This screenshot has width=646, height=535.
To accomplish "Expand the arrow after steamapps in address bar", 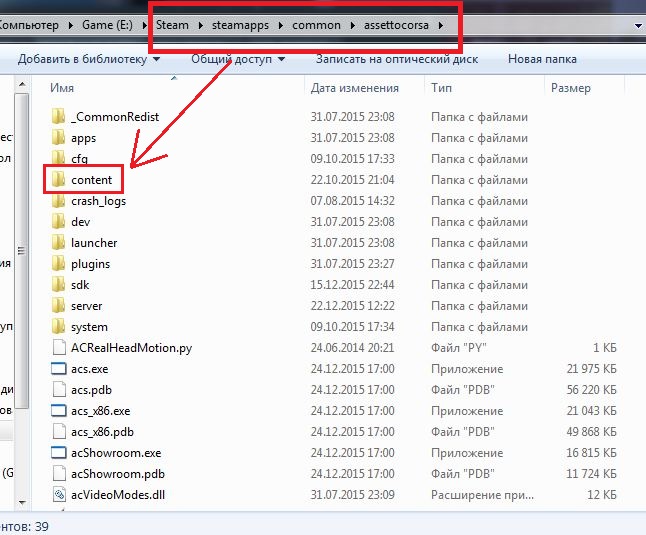I will [x=281, y=25].
